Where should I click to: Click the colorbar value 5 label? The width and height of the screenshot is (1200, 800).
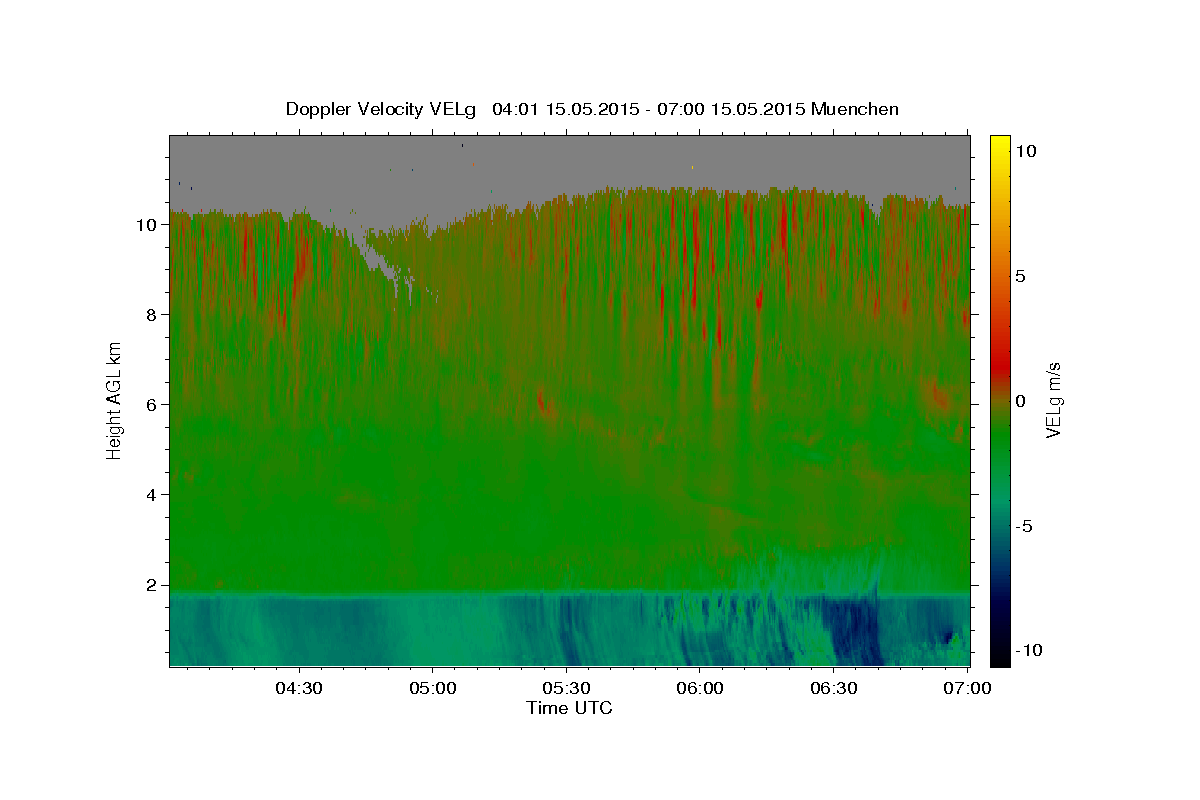tap(1020, 276)
